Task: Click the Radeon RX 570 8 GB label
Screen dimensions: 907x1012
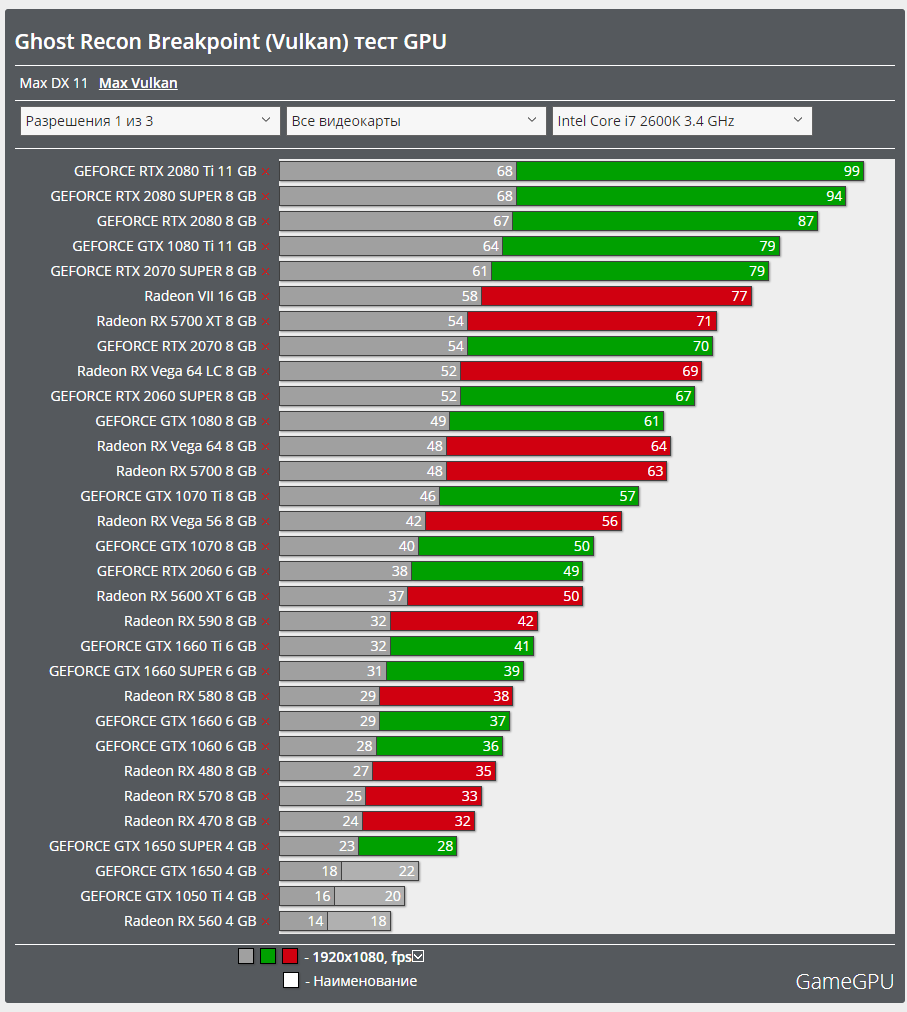Action: point(190,796)
